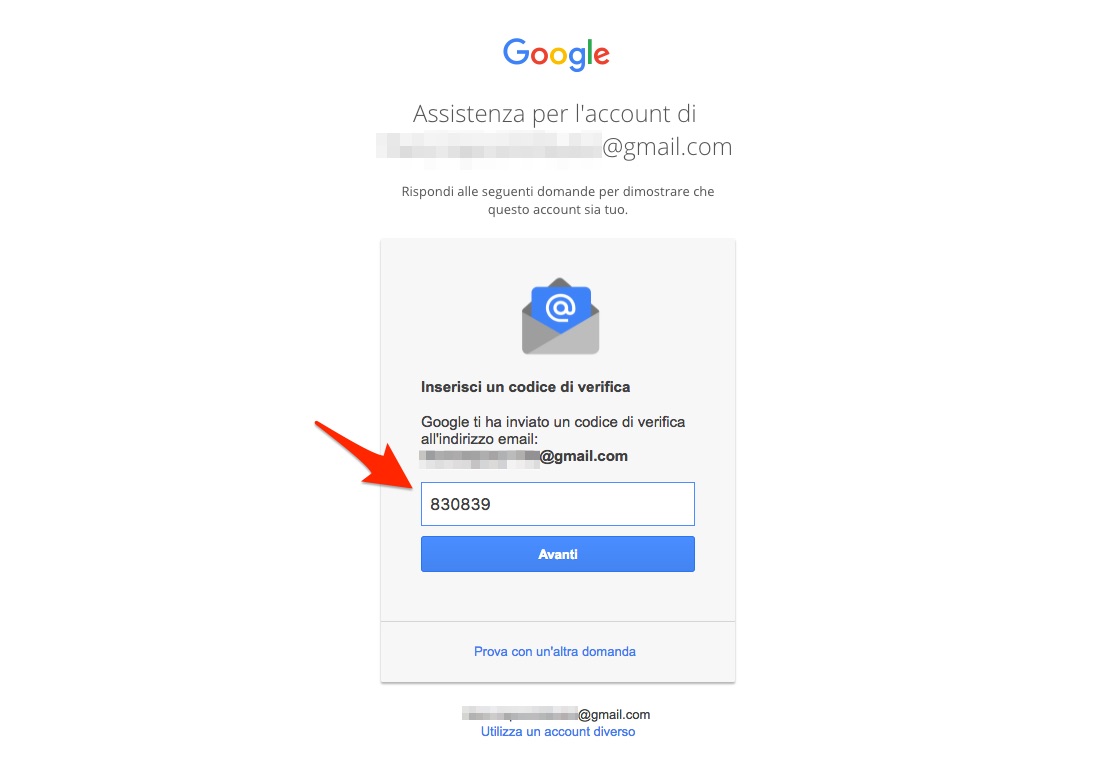The image size is (1114, 776).
Task: Click the pixelated account name in heading
Action: (490, 147)
